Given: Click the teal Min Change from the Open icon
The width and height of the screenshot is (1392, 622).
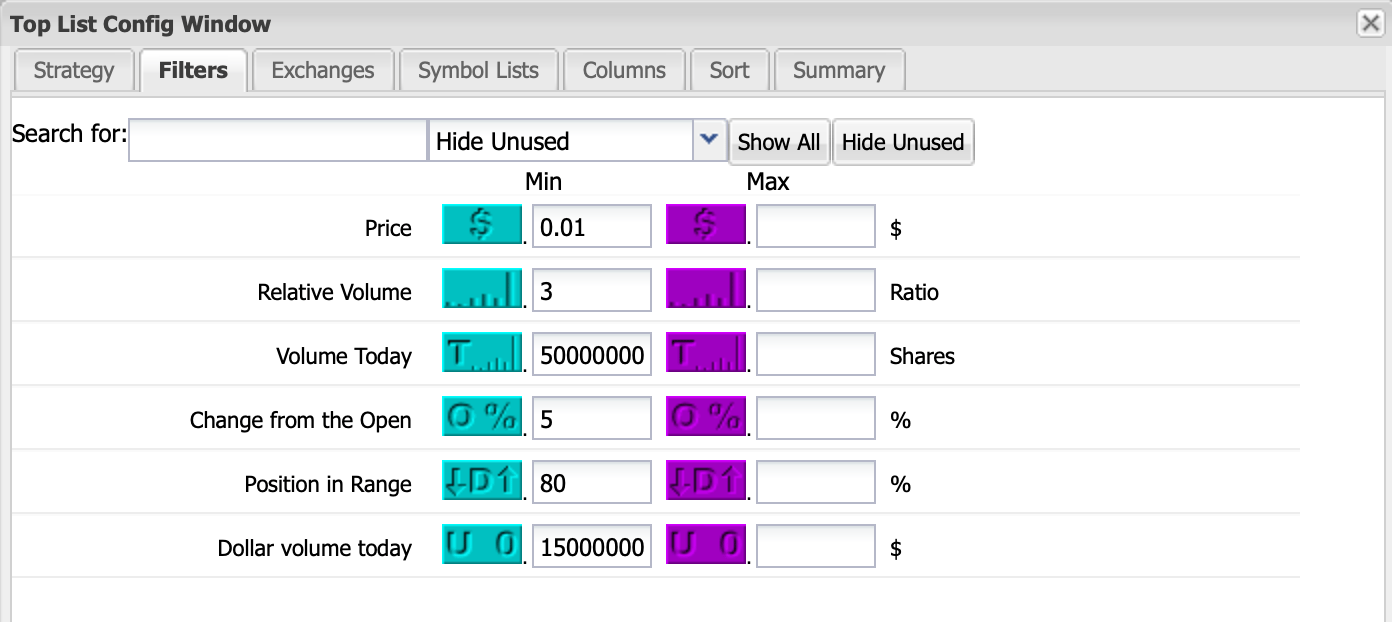Looking at the screenshot, I should click(481, 417).
